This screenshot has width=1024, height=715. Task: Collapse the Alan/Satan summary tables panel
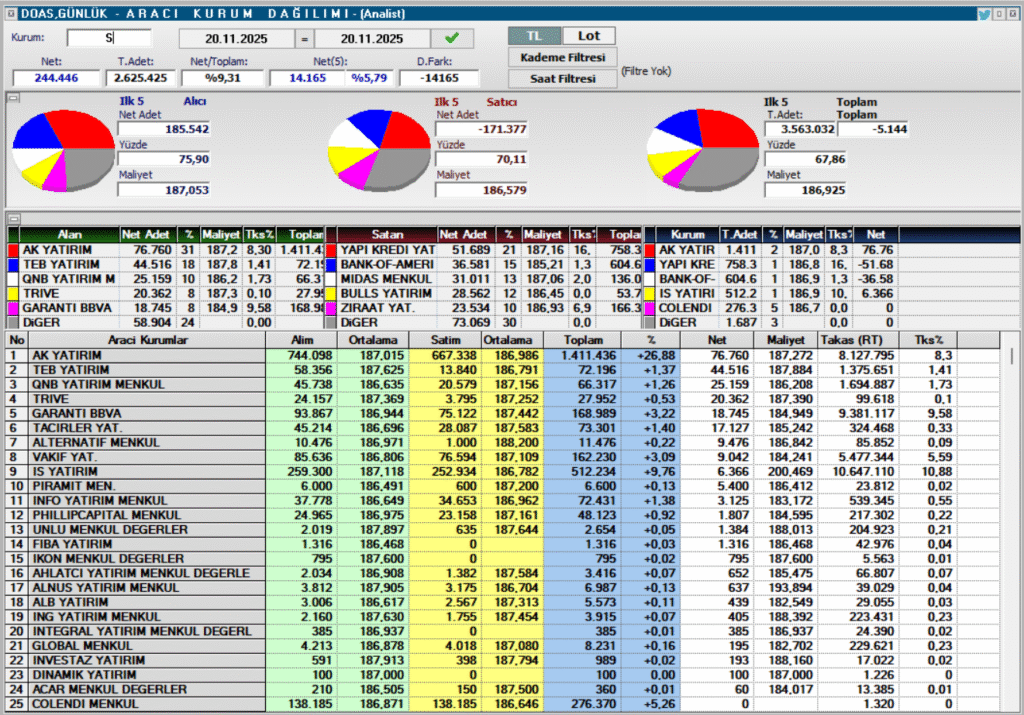point(13,218)
